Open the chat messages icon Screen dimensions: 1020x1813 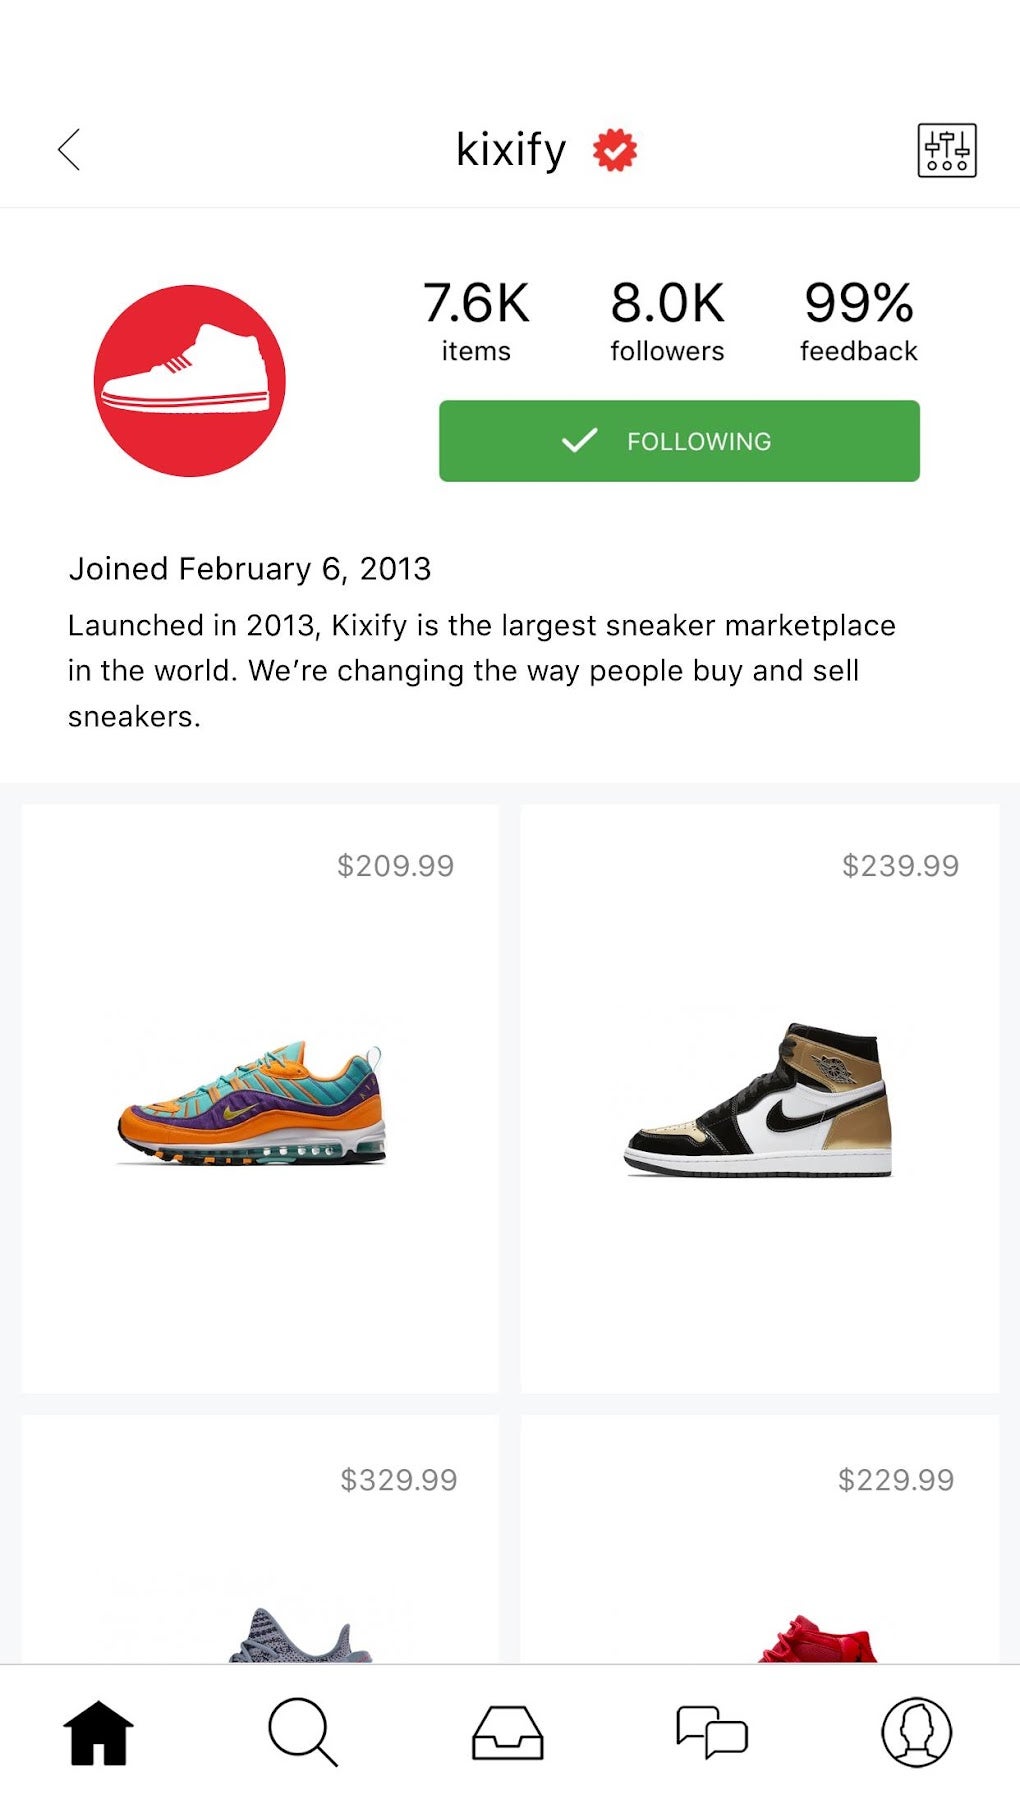tap(711, 1732)
